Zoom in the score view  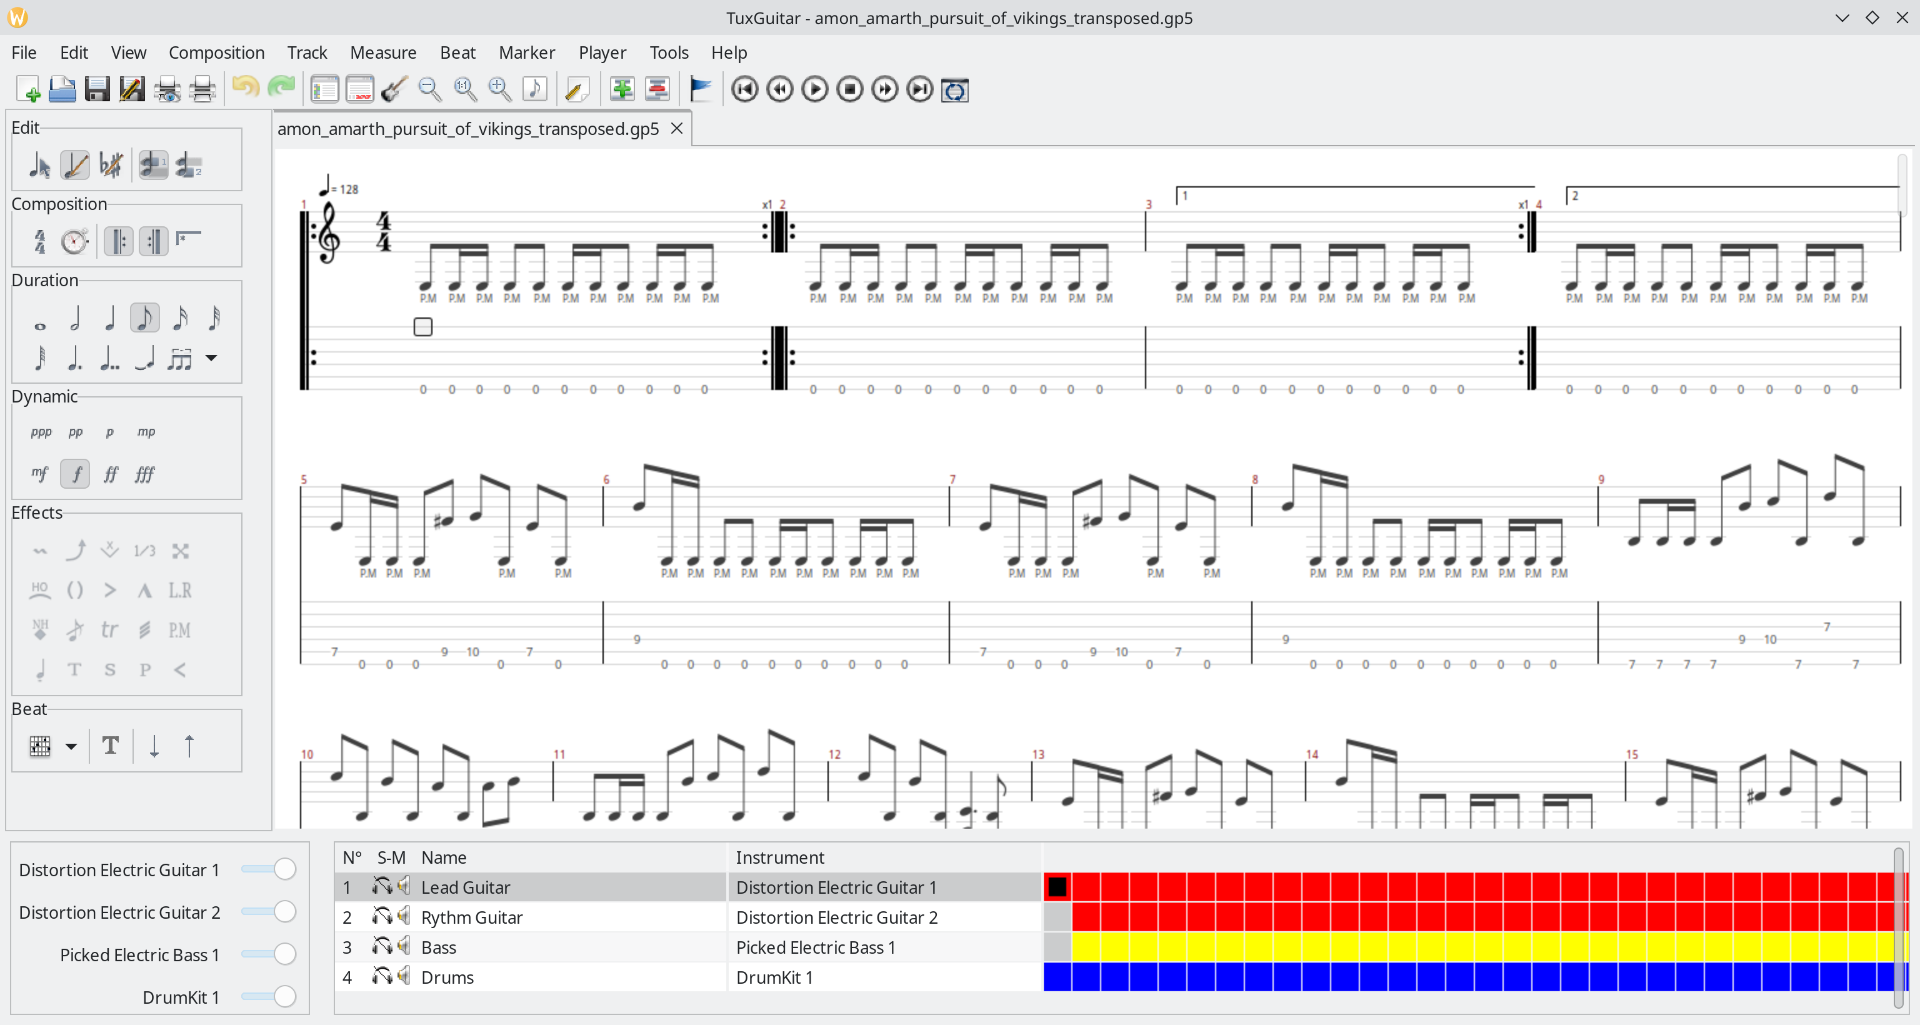tap(500, 90)
